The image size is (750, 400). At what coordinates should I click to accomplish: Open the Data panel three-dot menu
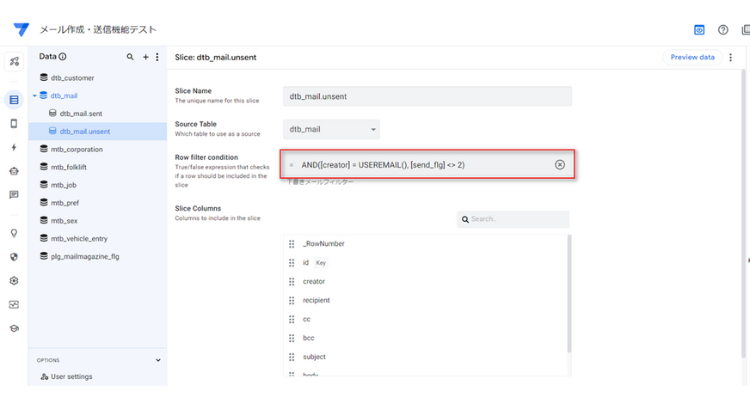[157, 57]
